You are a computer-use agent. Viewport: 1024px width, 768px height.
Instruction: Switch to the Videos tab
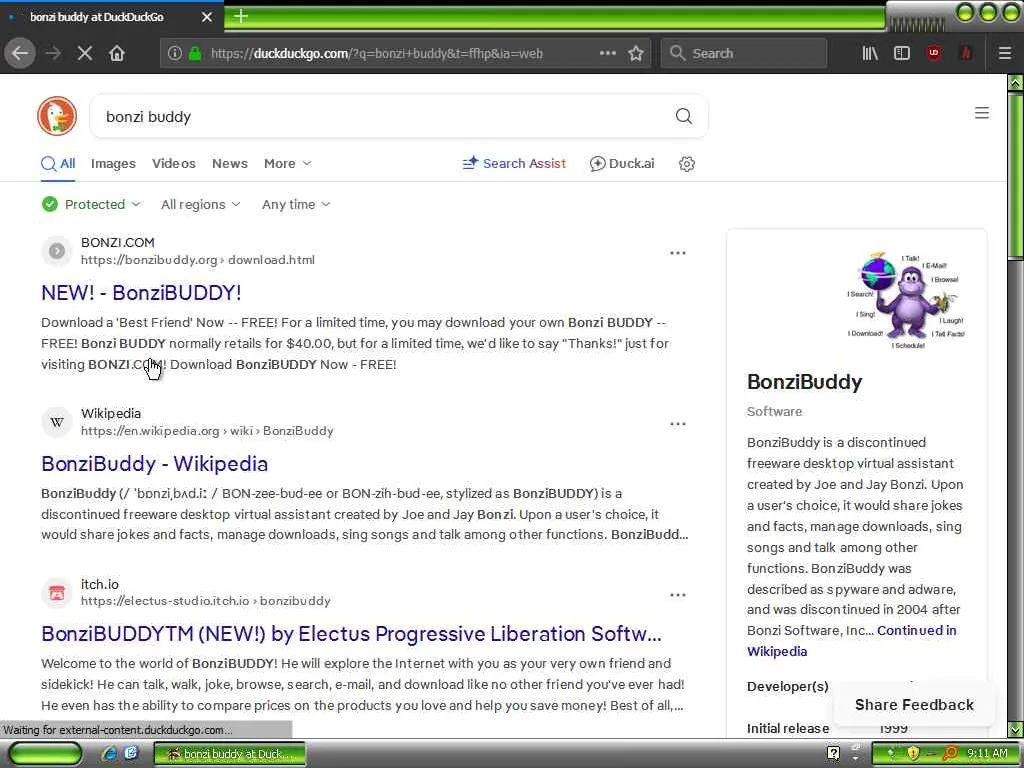(x=174, y=163)
